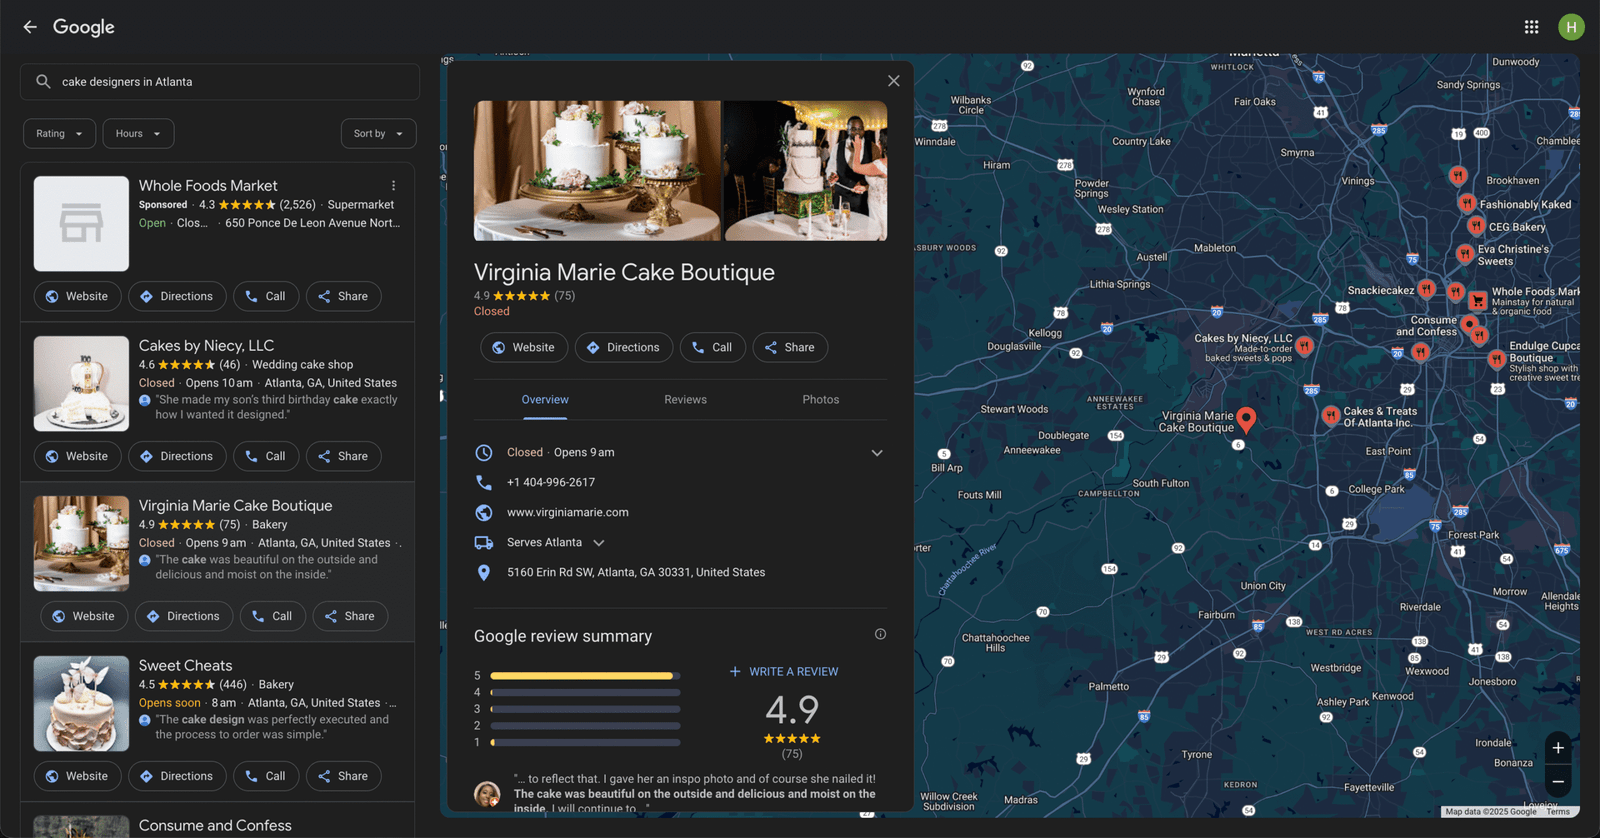
Task: Switch to the Overview tab
Action: coord(545,399)
